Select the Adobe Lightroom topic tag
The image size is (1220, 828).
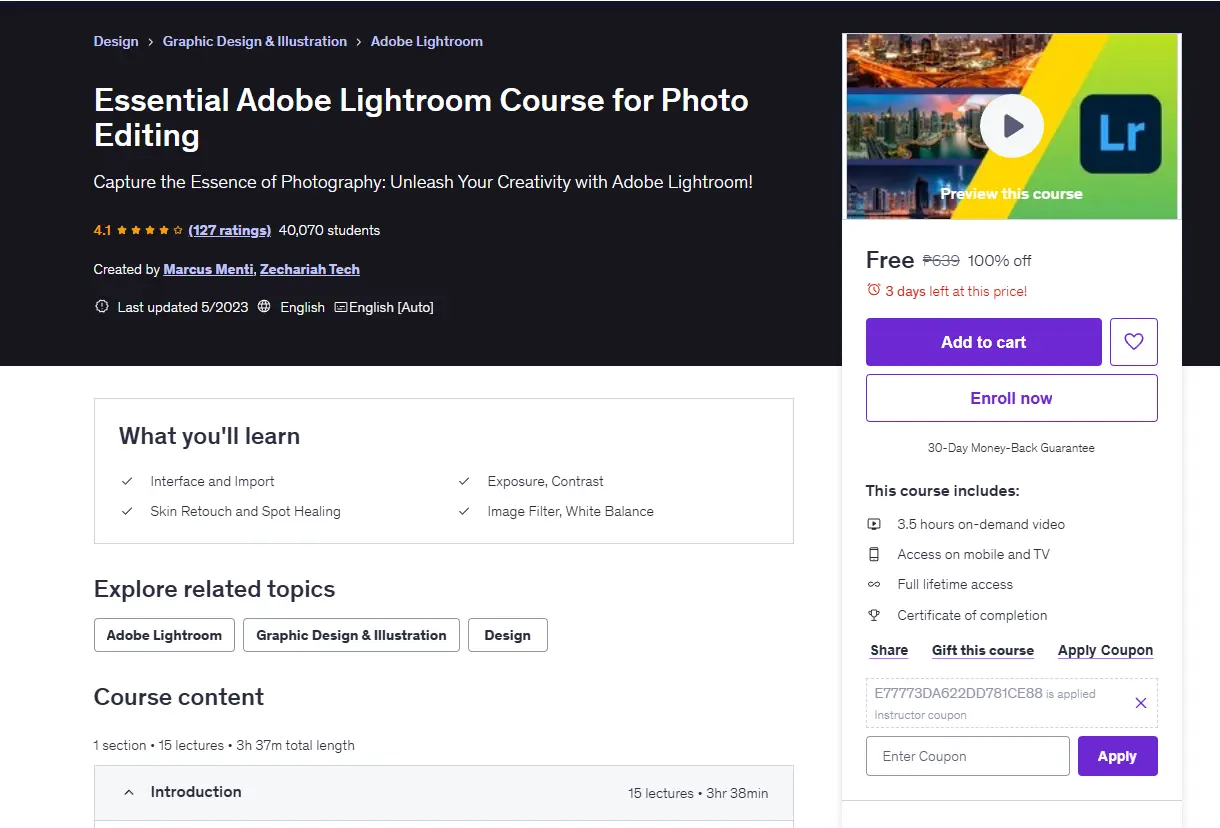coord(165,635)
